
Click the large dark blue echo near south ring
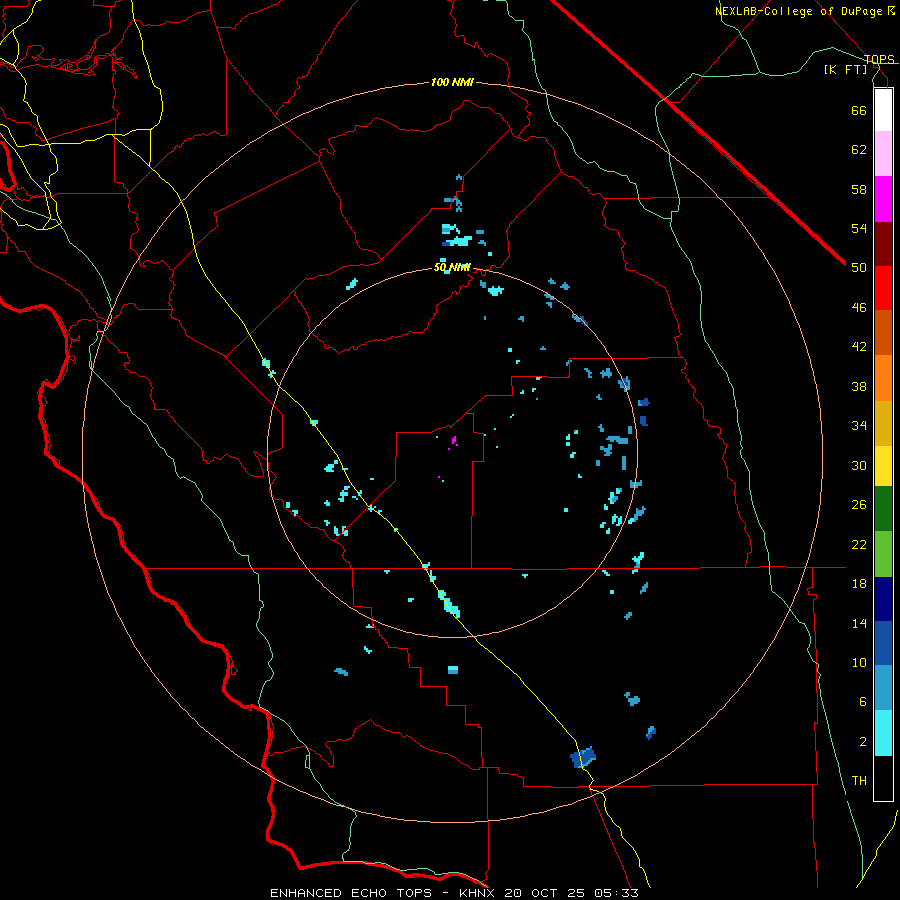583,757
